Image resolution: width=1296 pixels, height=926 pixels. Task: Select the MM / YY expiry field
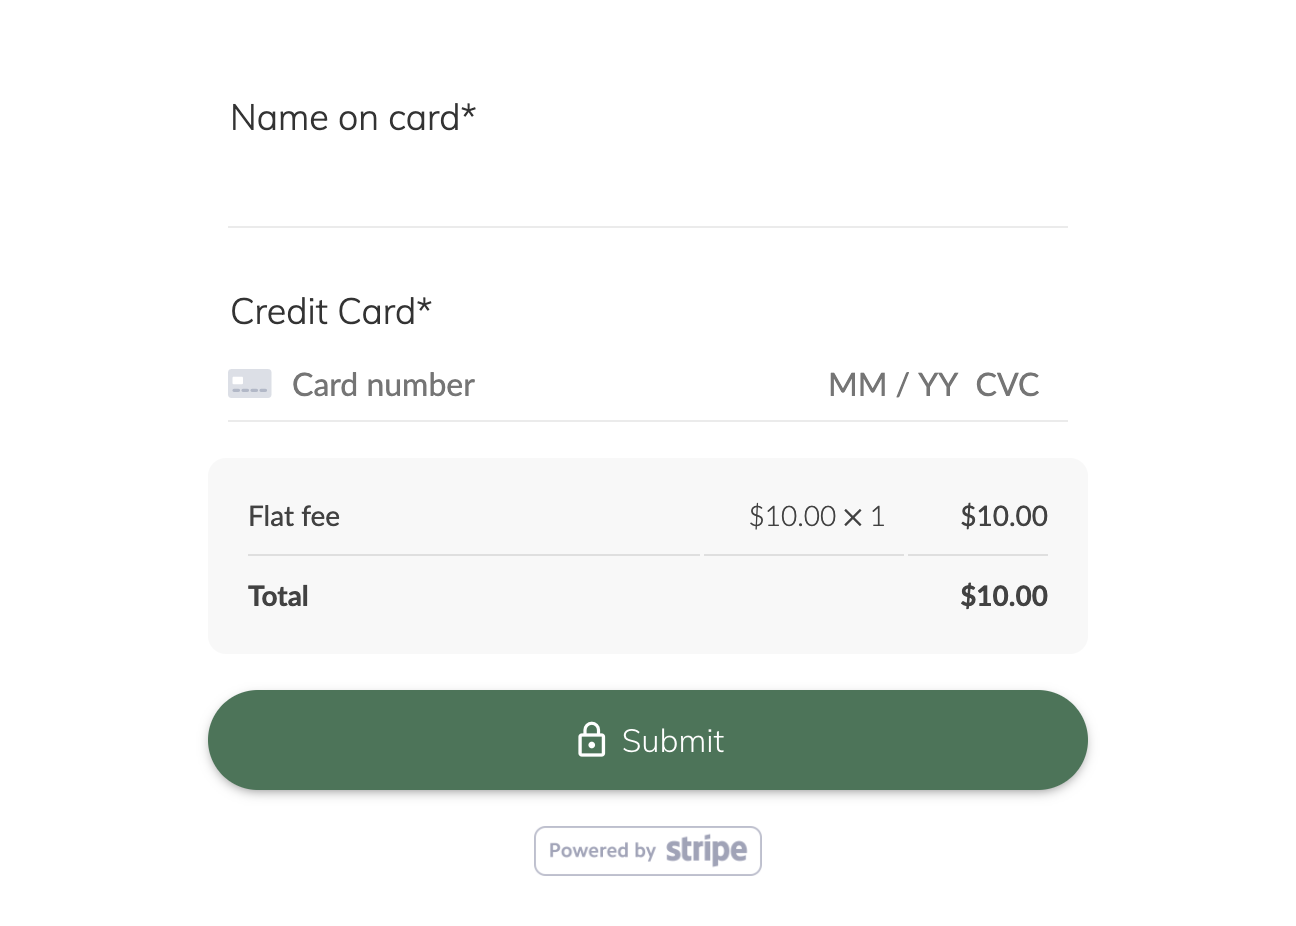pos(891,384)
